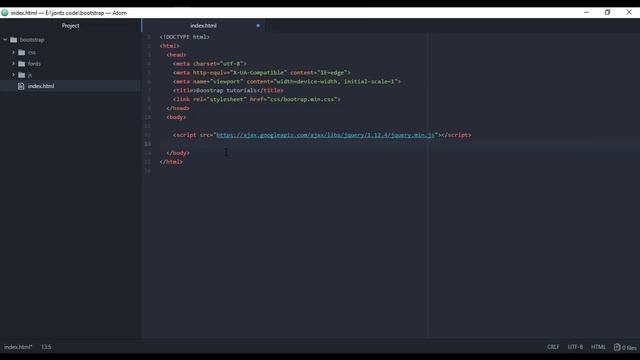The width and height of the screenshot is (640, 360).
Task: Minimize the Atom window
Action: pyautogui.click(x=587, y=13)
